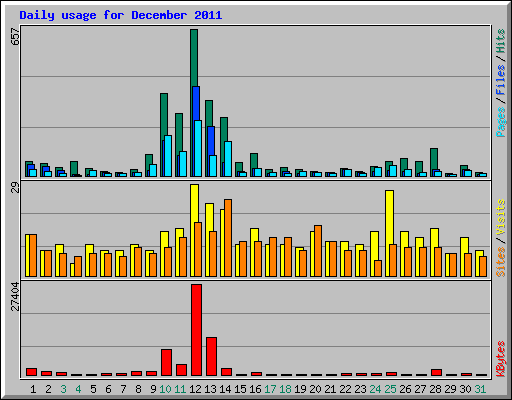Viewport: 512px width, 400px height.
Task: Select the red KBytes bar for day 13
Action: pos(211,357)
